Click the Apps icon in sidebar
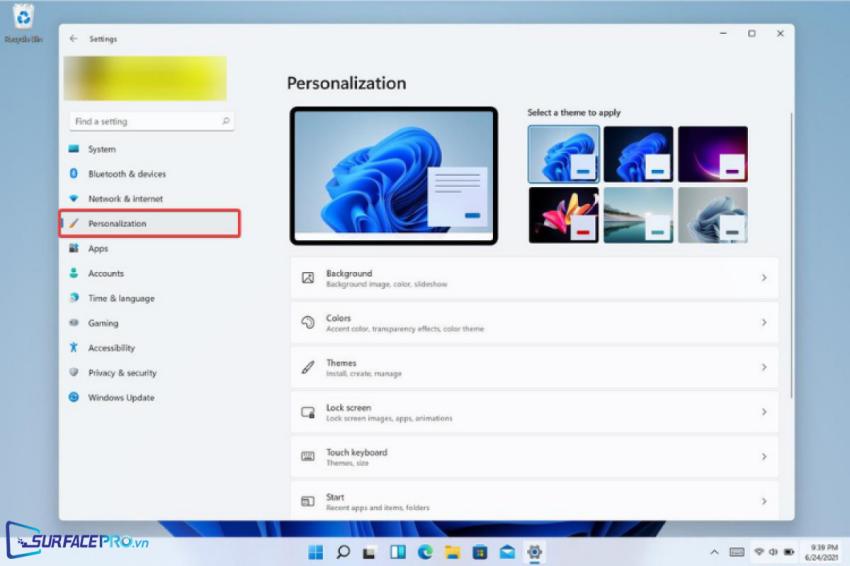The image size is (850, 566). (74, 248)
